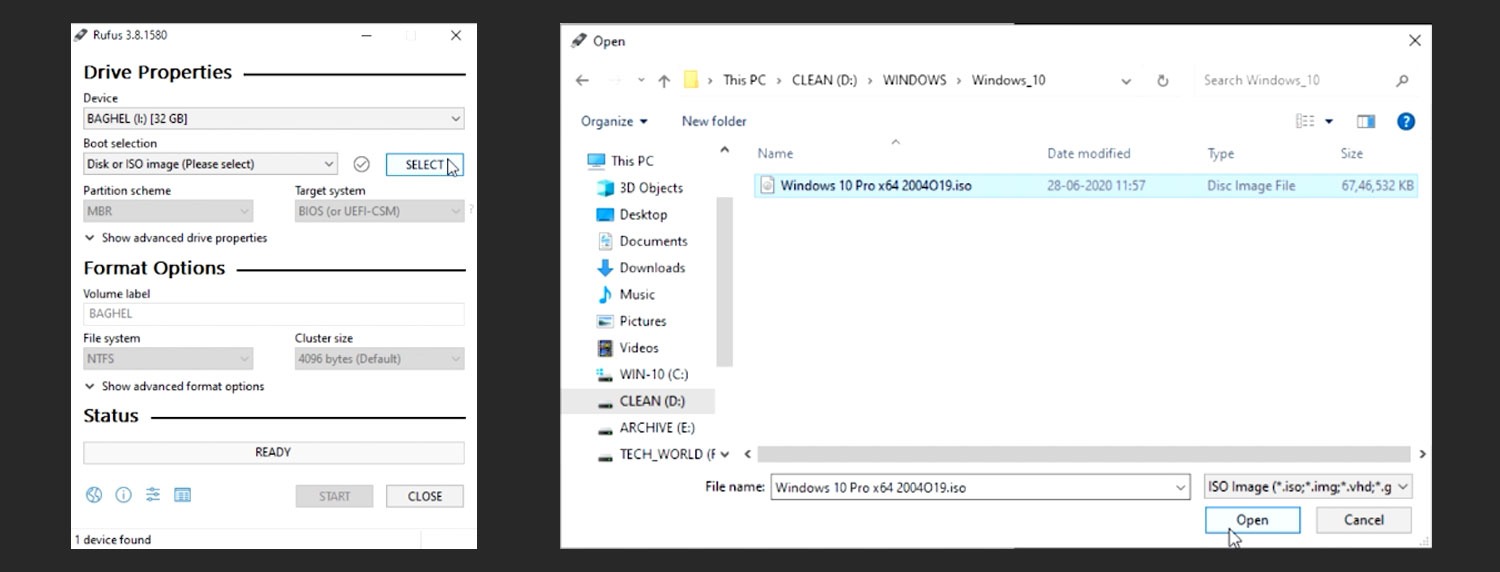This screenshot has height=572, width=1500.
Task: Click the folder icon in address bar
Action: pyautogui.click(x=690, y=80)
